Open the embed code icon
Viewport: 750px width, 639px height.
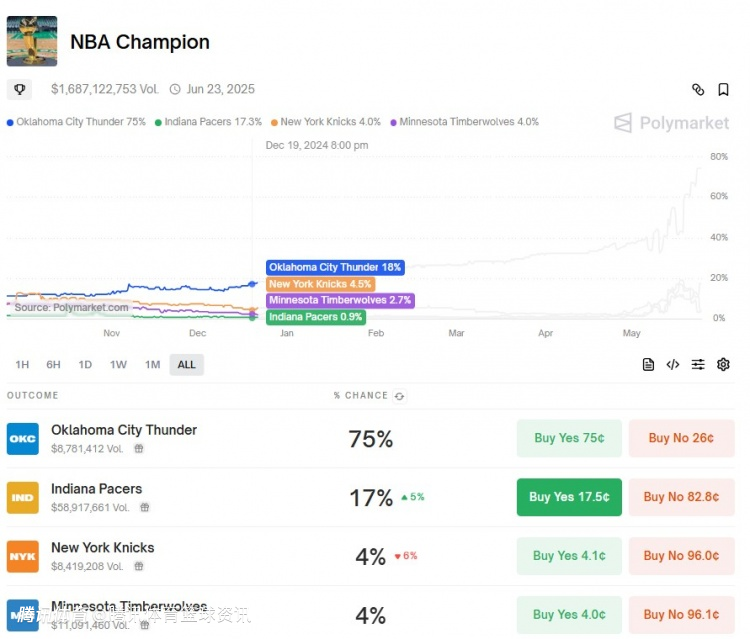tap(673, 365)
